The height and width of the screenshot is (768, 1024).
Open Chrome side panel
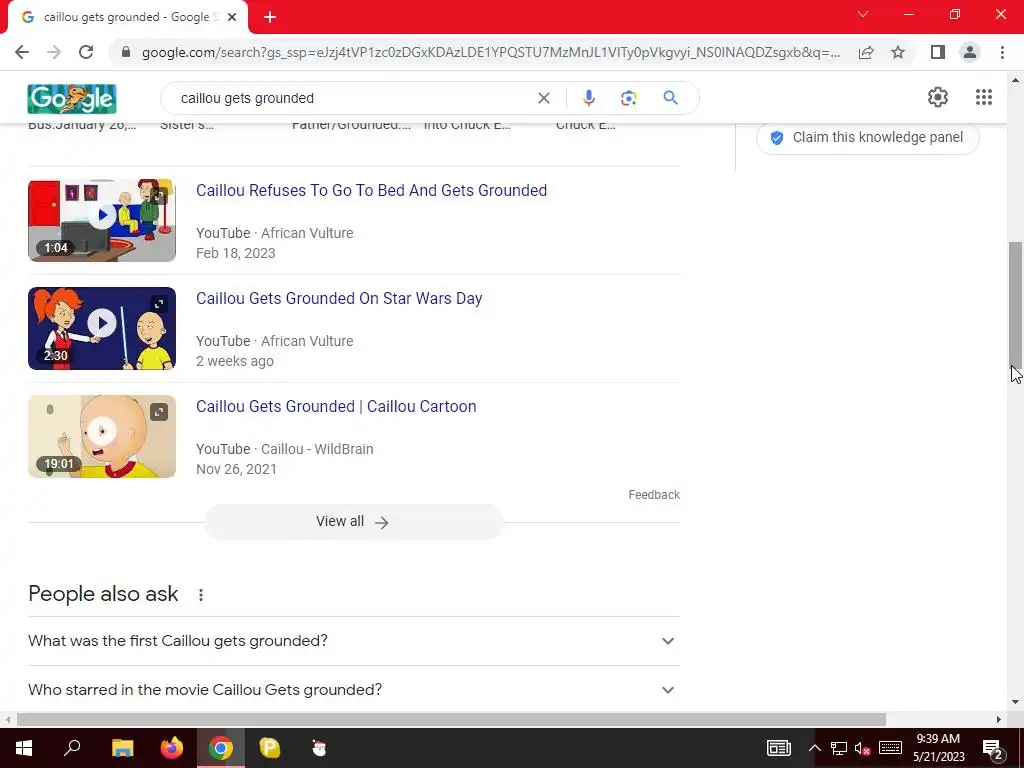[938, 52]
